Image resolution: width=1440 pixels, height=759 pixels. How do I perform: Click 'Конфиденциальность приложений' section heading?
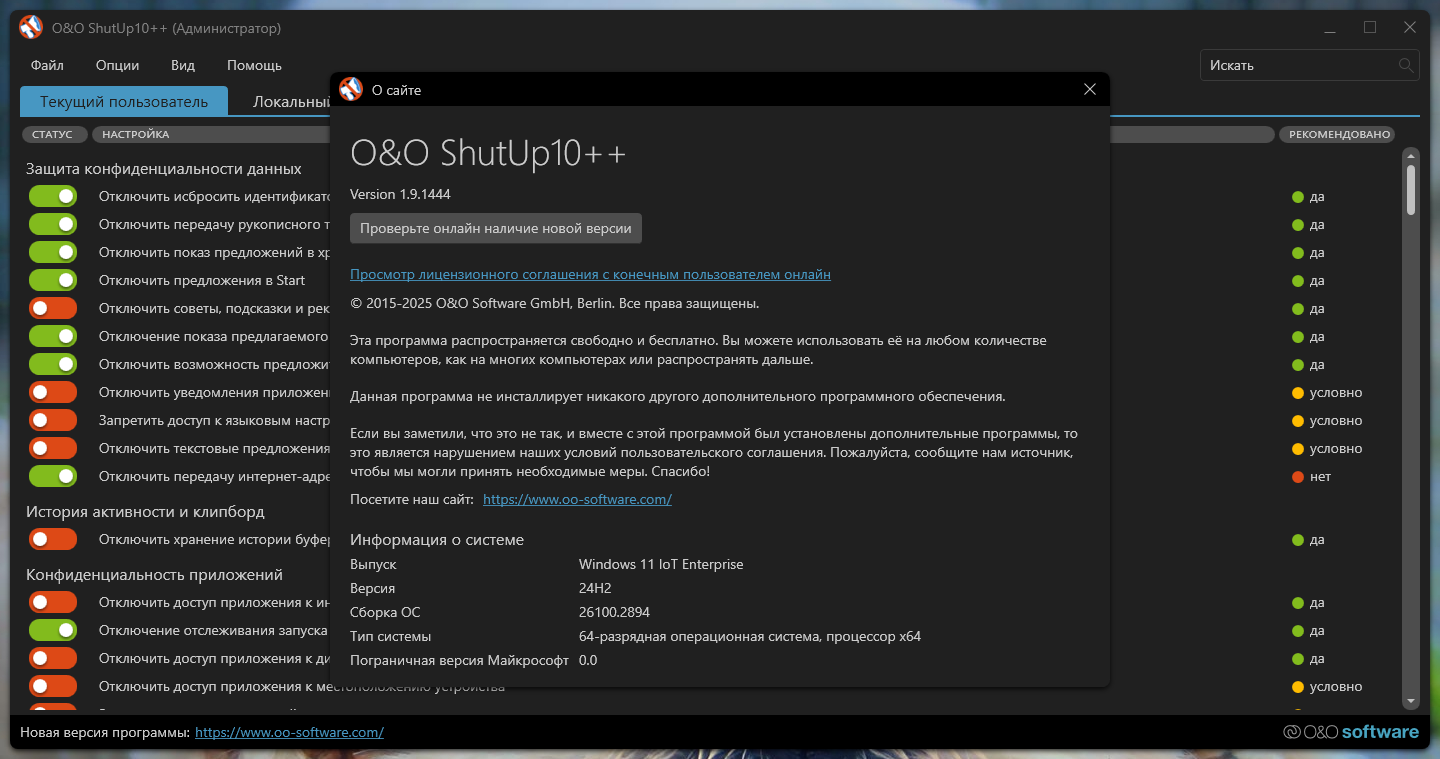154,574
